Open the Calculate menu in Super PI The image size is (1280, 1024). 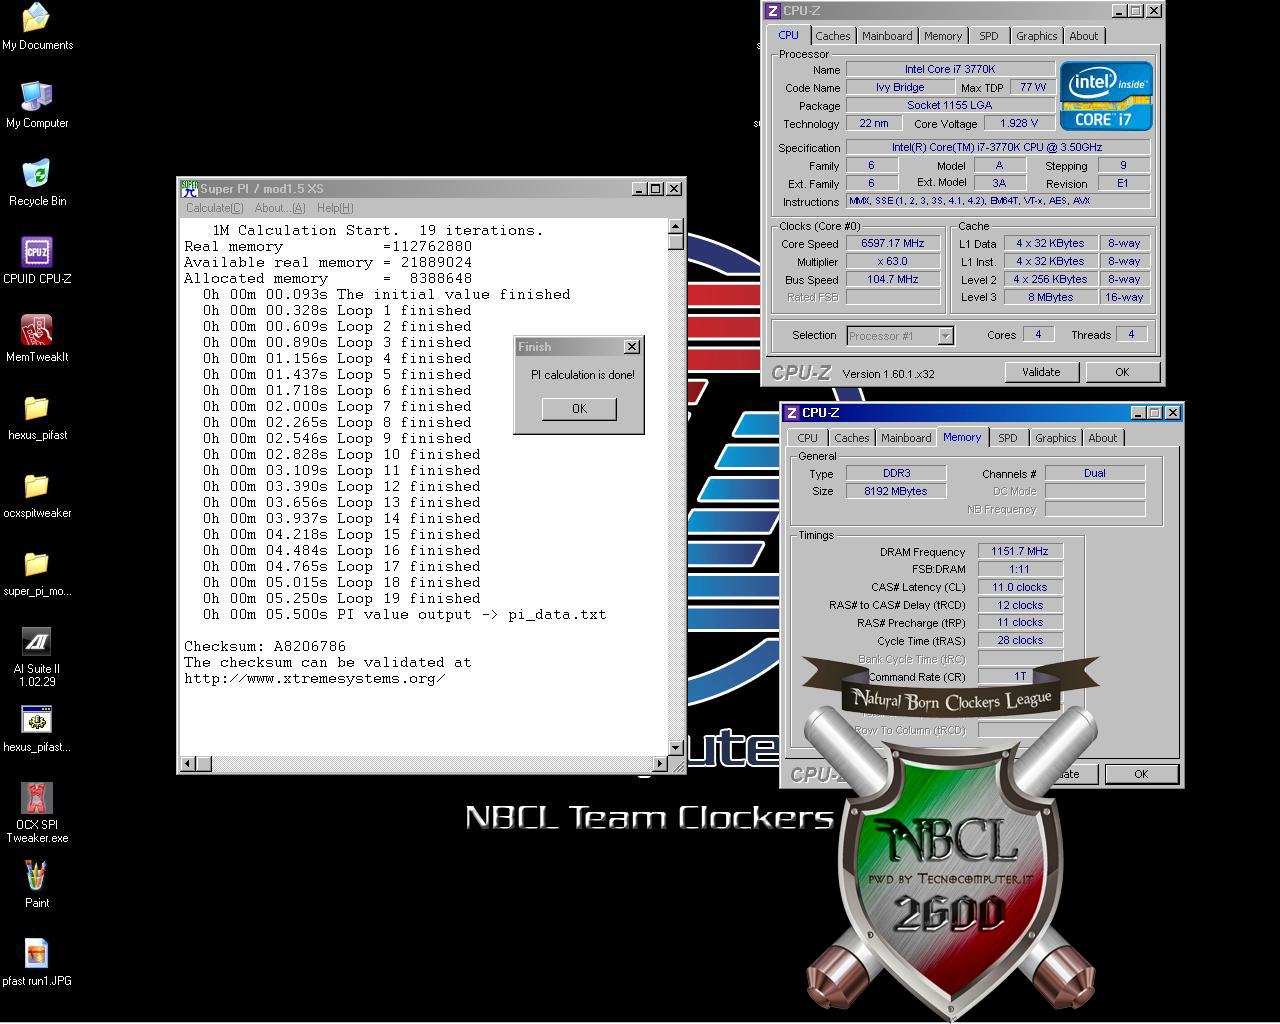click(x=214, y=208)
